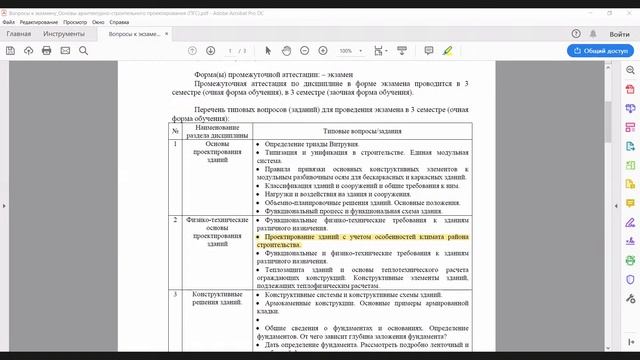Screen dimensions: 640x360
Task: Click the scrollbar up arrow
Action: tap(608, 67)
